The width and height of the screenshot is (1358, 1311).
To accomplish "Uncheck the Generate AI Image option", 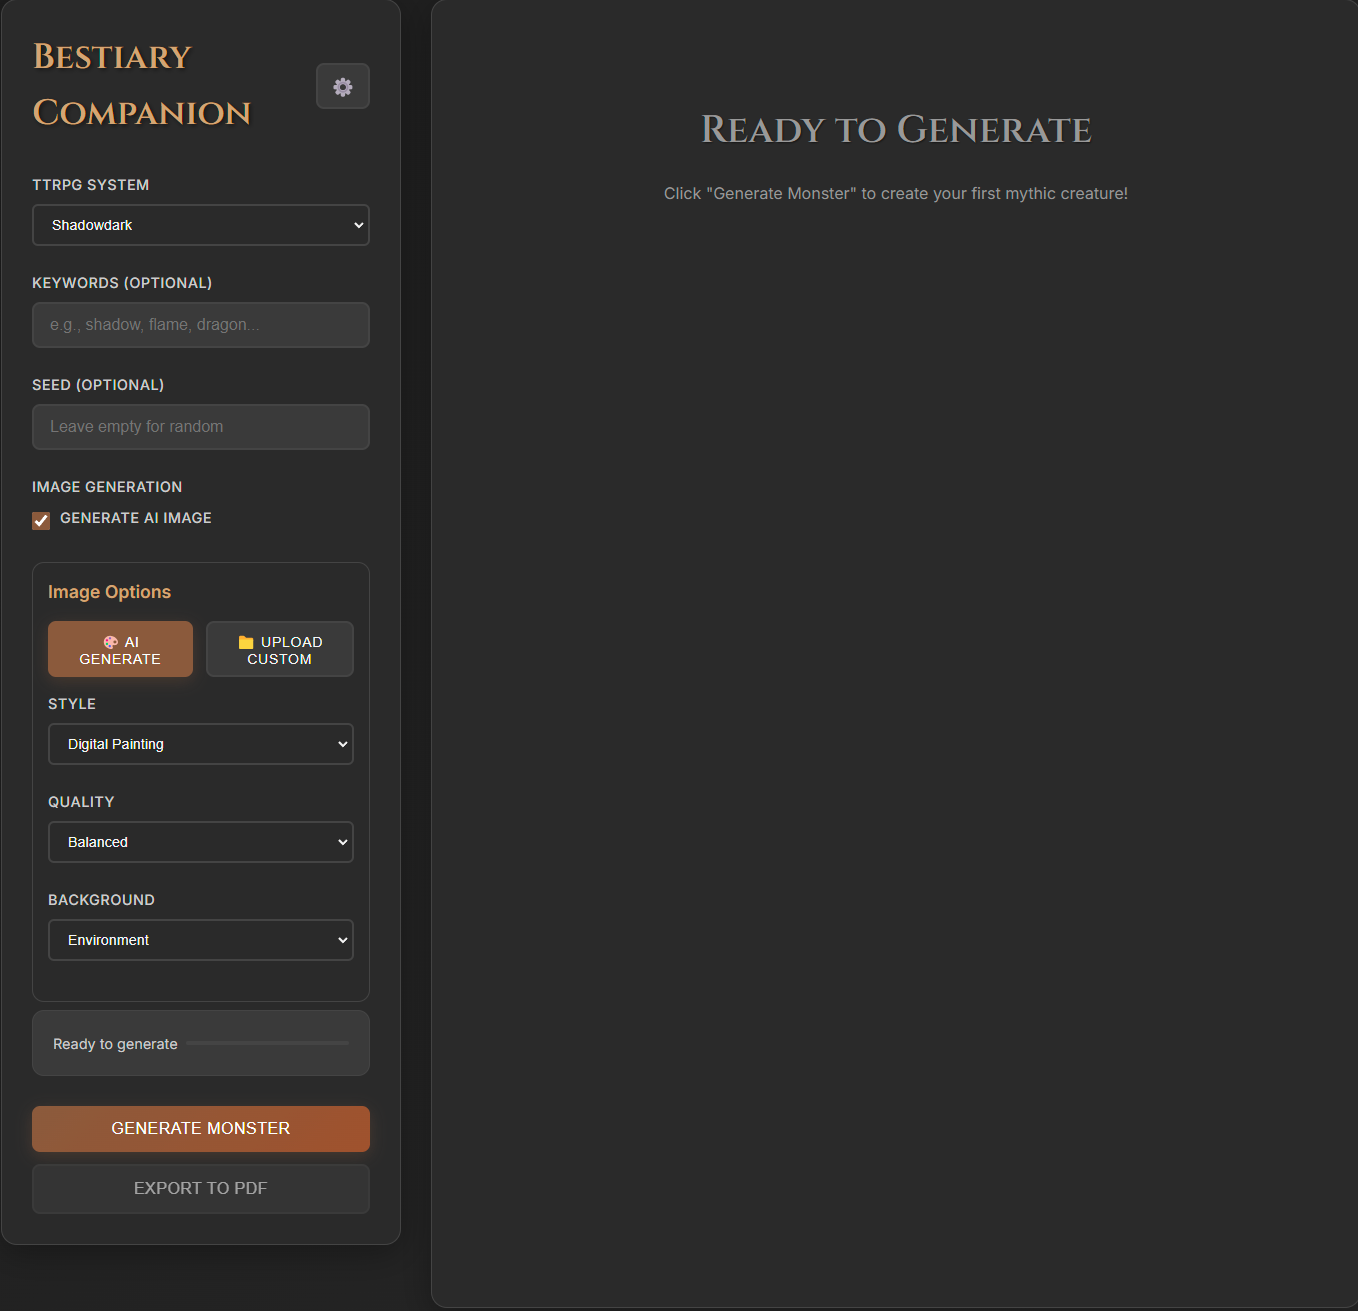I will [40, 520].
